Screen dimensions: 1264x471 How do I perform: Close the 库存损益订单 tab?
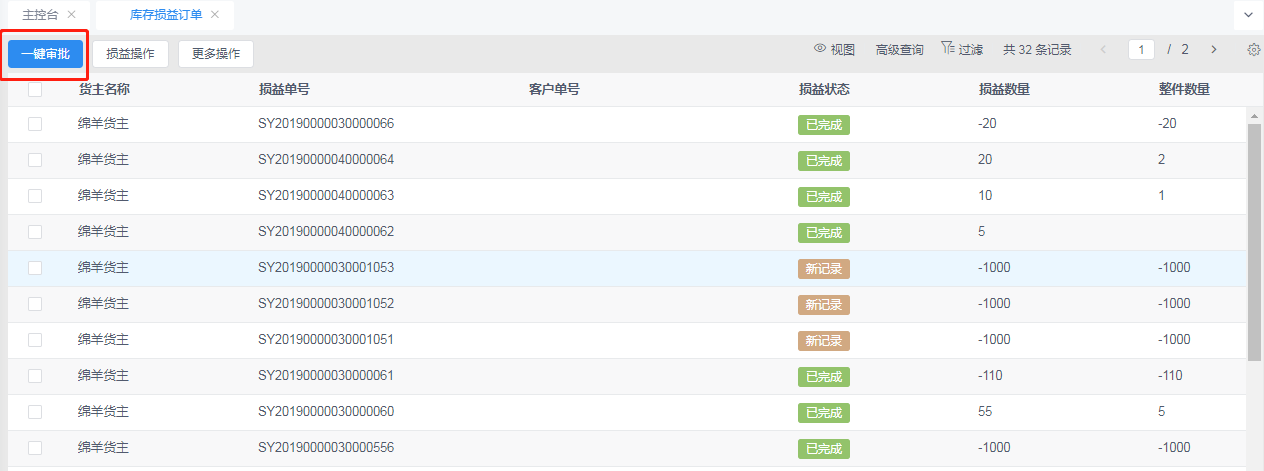coord(214,15)
